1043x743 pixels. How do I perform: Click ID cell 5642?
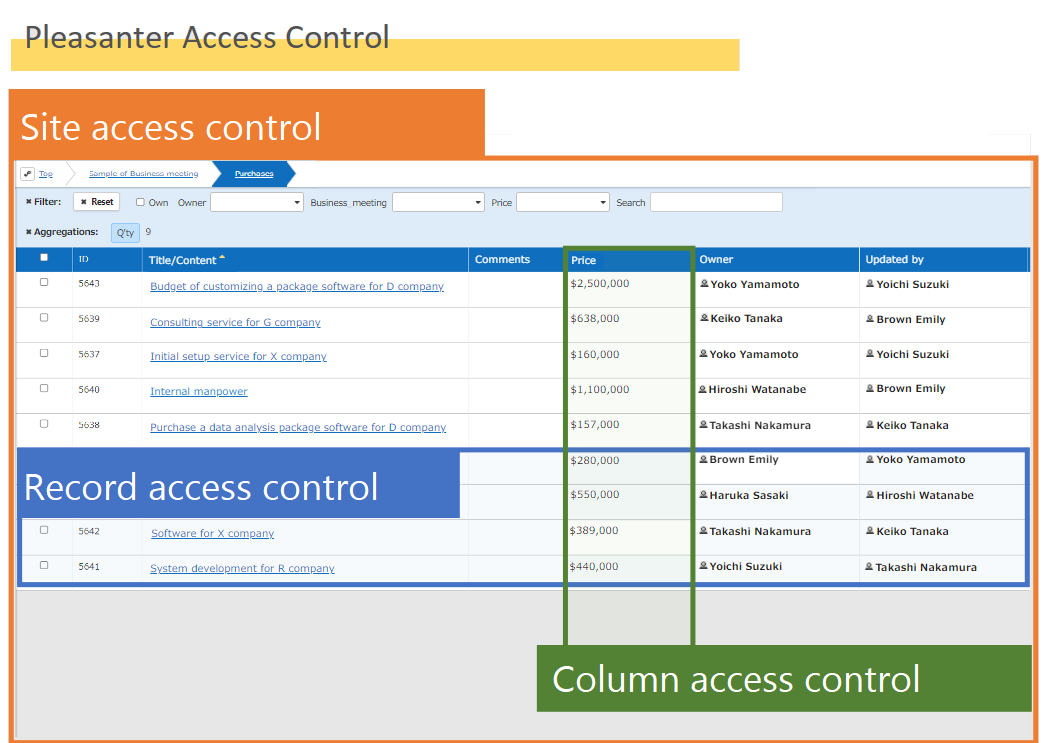pyautogui.click(x=89, y=531)
